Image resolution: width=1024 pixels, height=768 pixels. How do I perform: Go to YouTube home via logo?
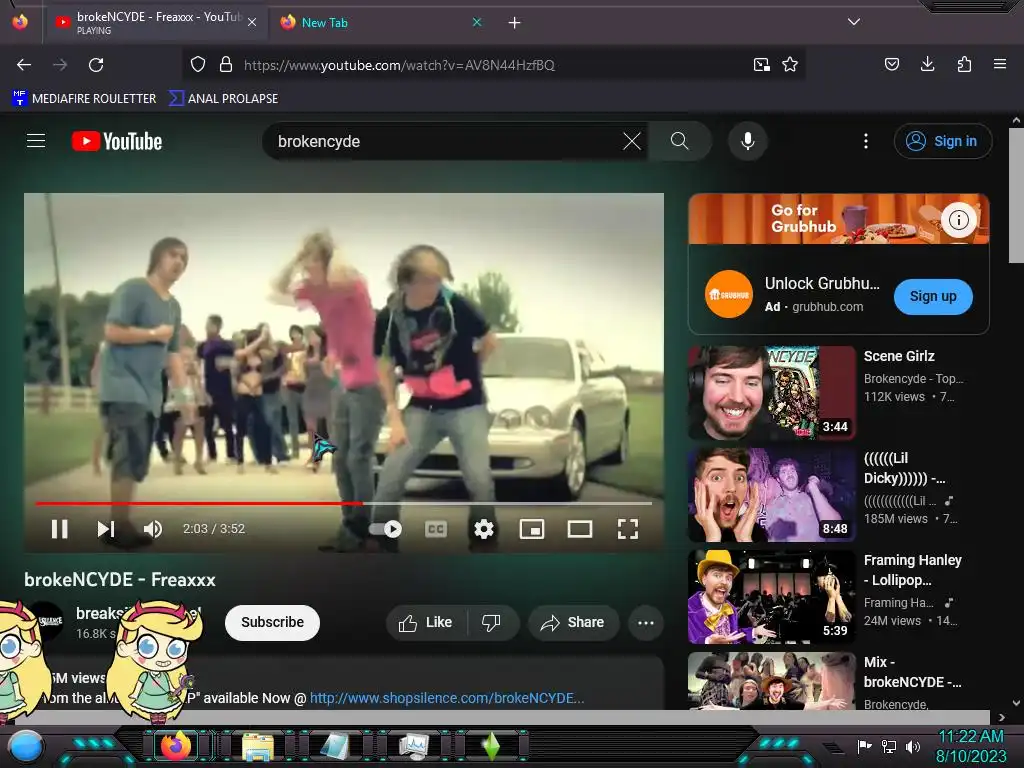coord(117,141)
